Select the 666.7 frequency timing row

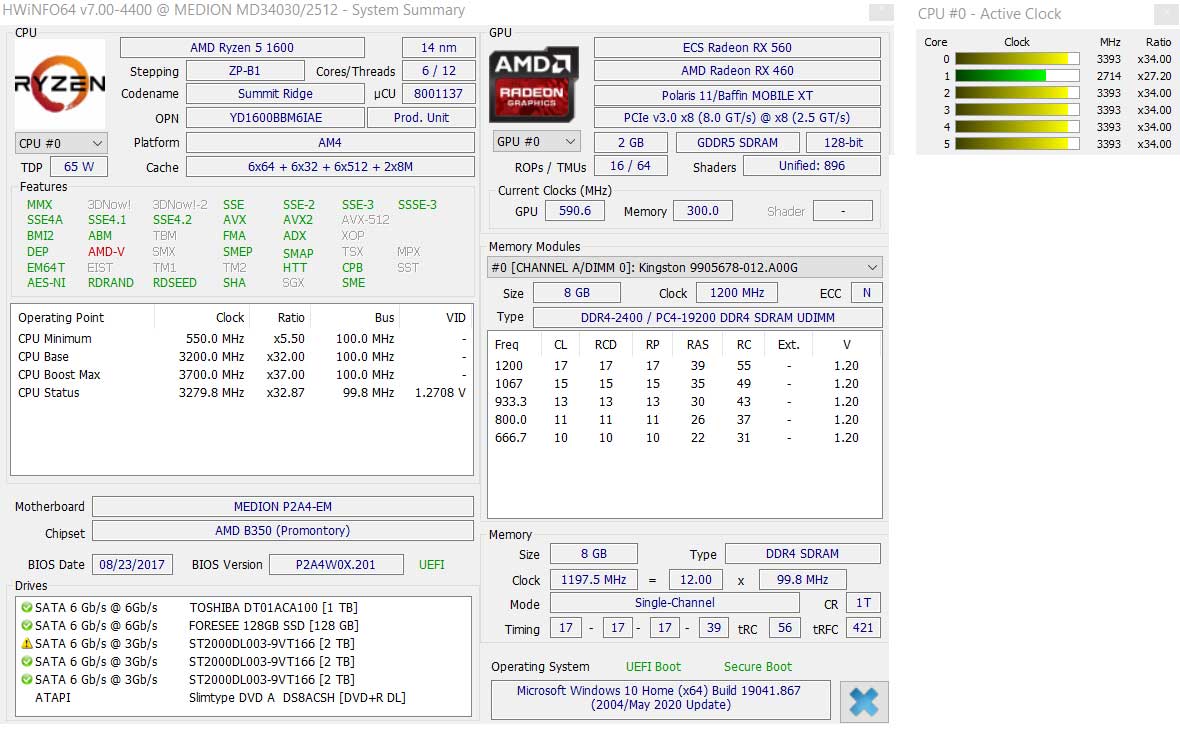[683, 438]
